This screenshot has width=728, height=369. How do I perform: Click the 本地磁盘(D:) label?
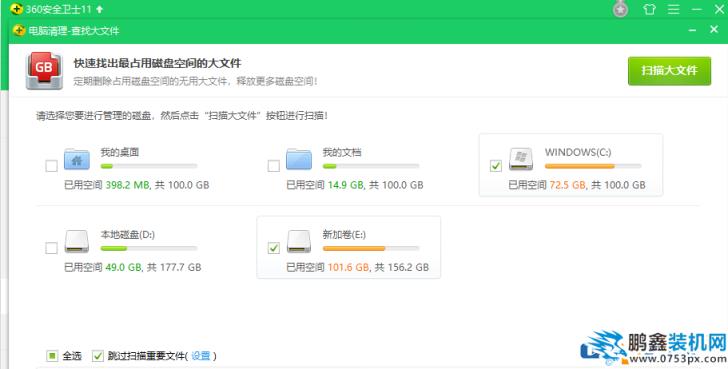point(128,234)
